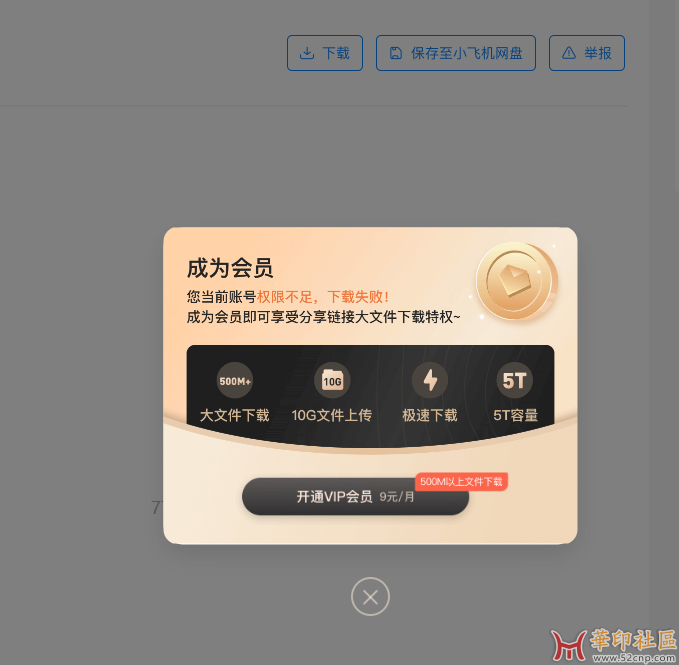Close the membership popup with X
The image size is (679, 665).
[x=370, y=597]
